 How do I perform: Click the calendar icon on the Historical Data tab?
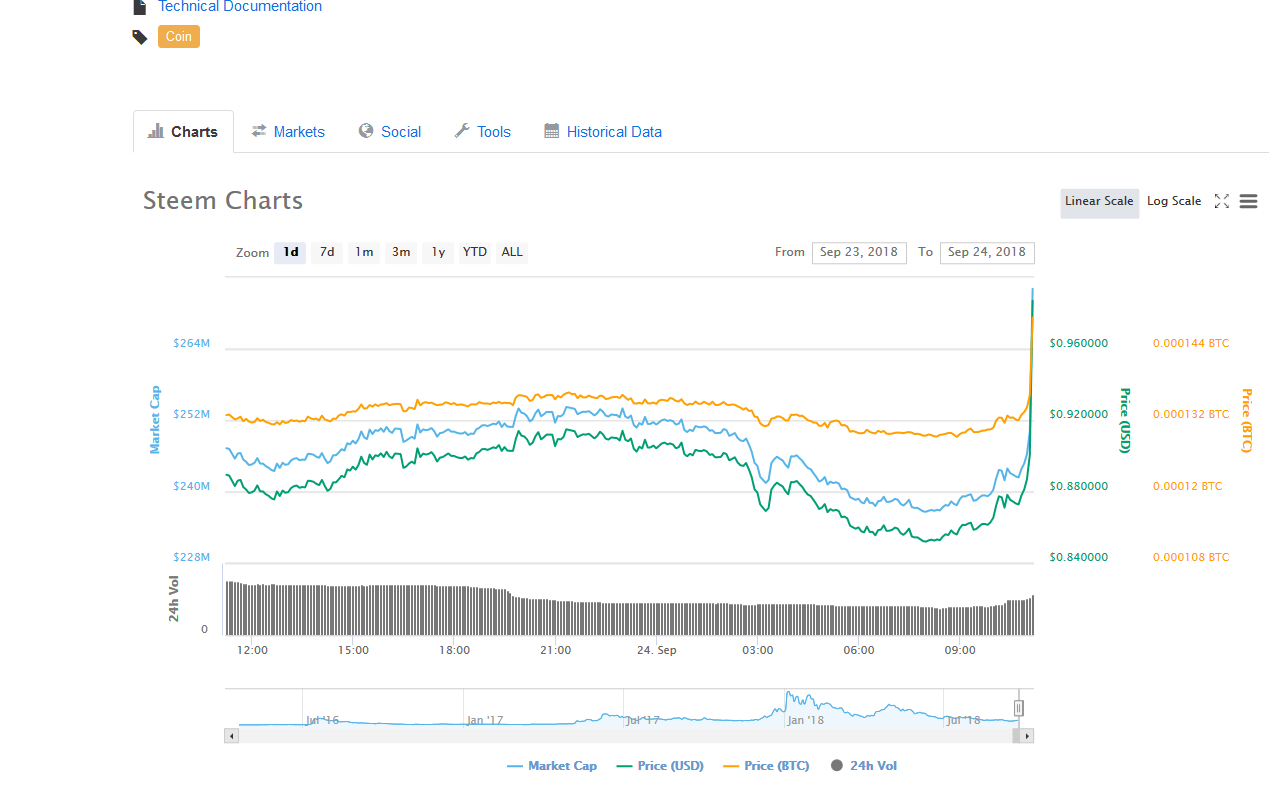pyautogui.click(x=552, y=131)
